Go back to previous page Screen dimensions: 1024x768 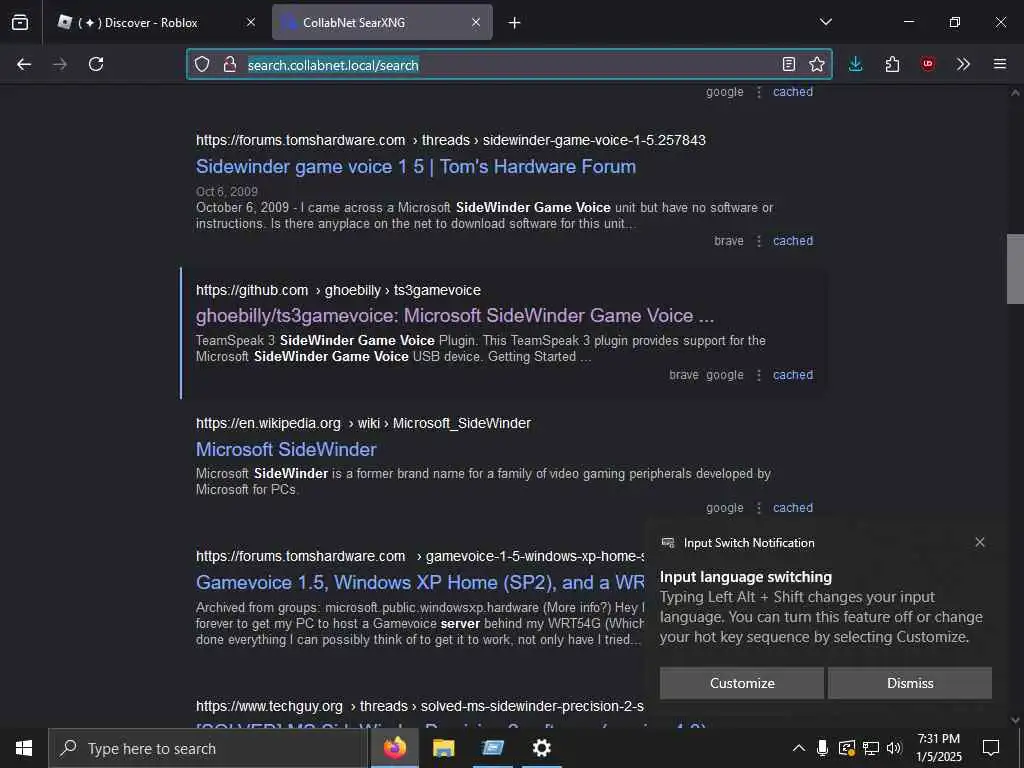pos(24,64)
